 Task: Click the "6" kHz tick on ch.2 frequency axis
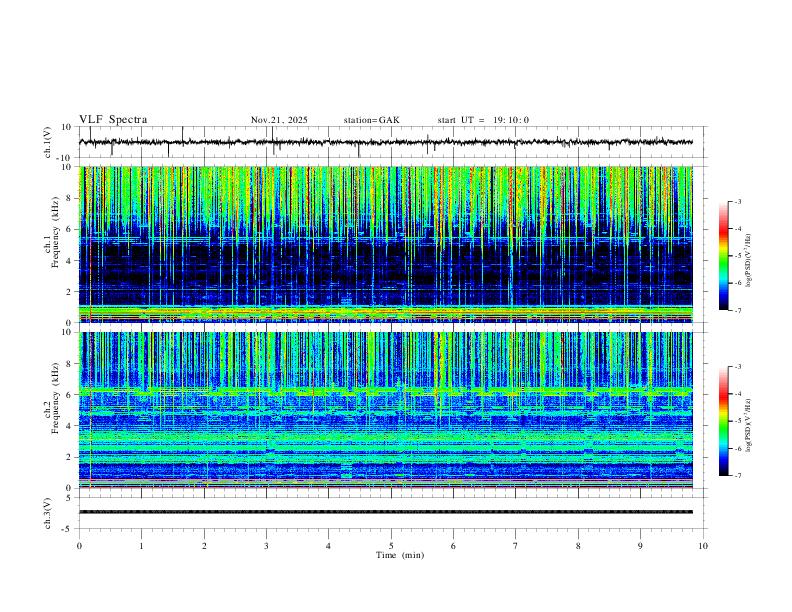[x=69, y=395]
